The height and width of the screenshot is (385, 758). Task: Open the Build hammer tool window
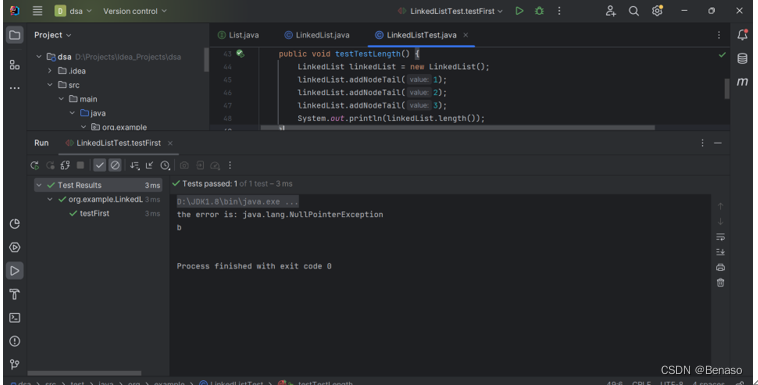click(15, 294)
